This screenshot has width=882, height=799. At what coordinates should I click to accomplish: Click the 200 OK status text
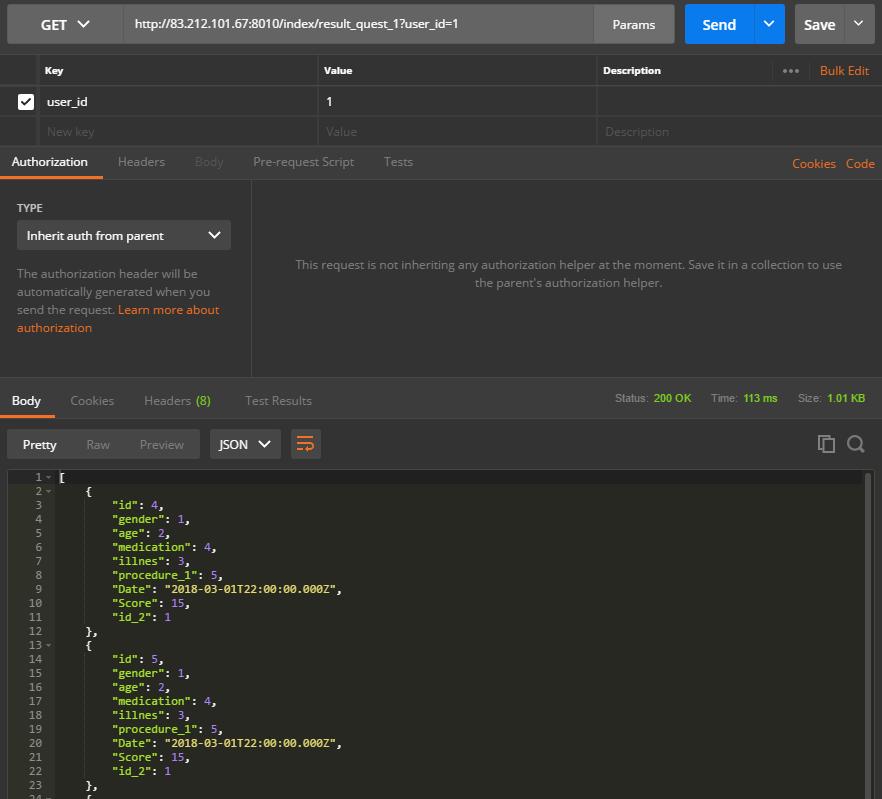(672, 398)
